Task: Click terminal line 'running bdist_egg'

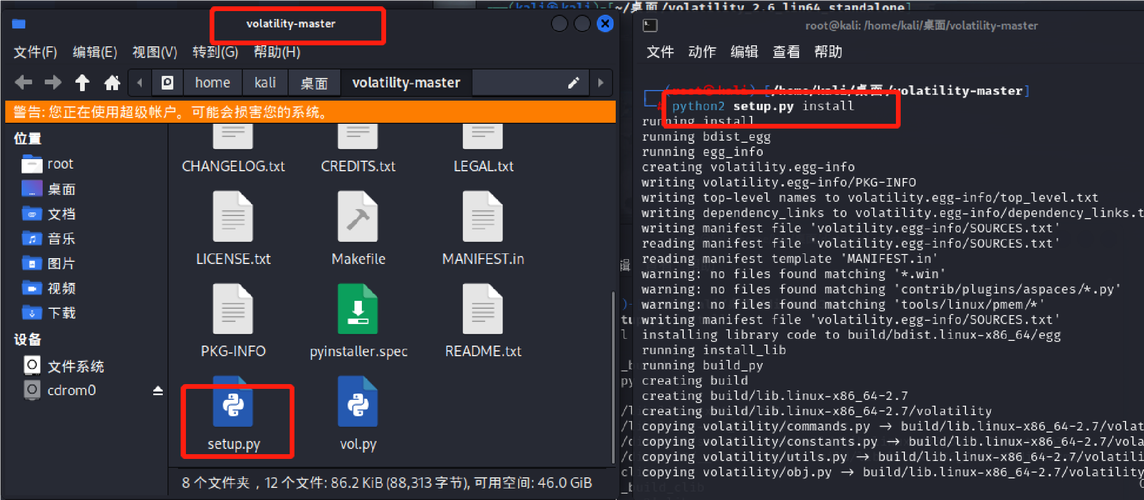Action: click(x=706, y=136)
